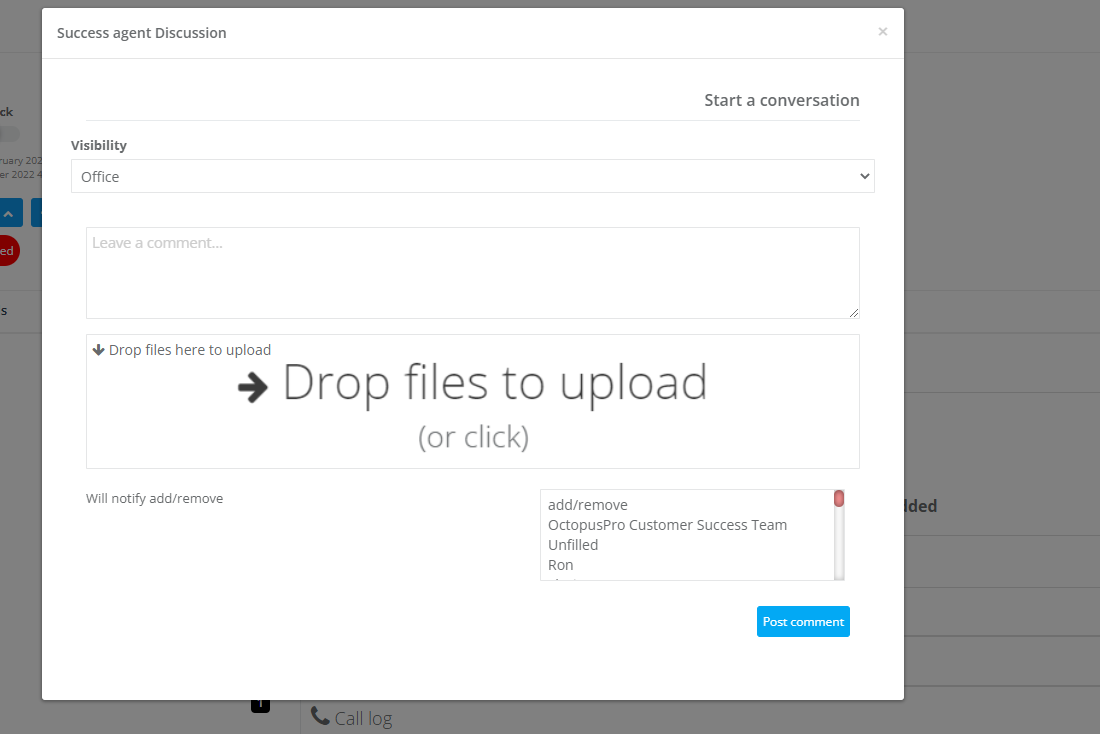Open the Visibility dropdown set to Office

tap(472, 176)
